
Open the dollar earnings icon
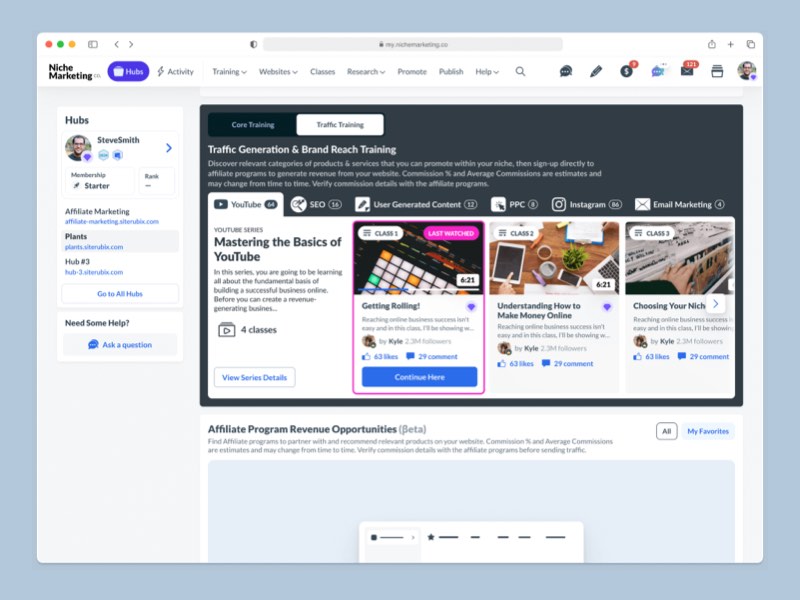[626, 72]
